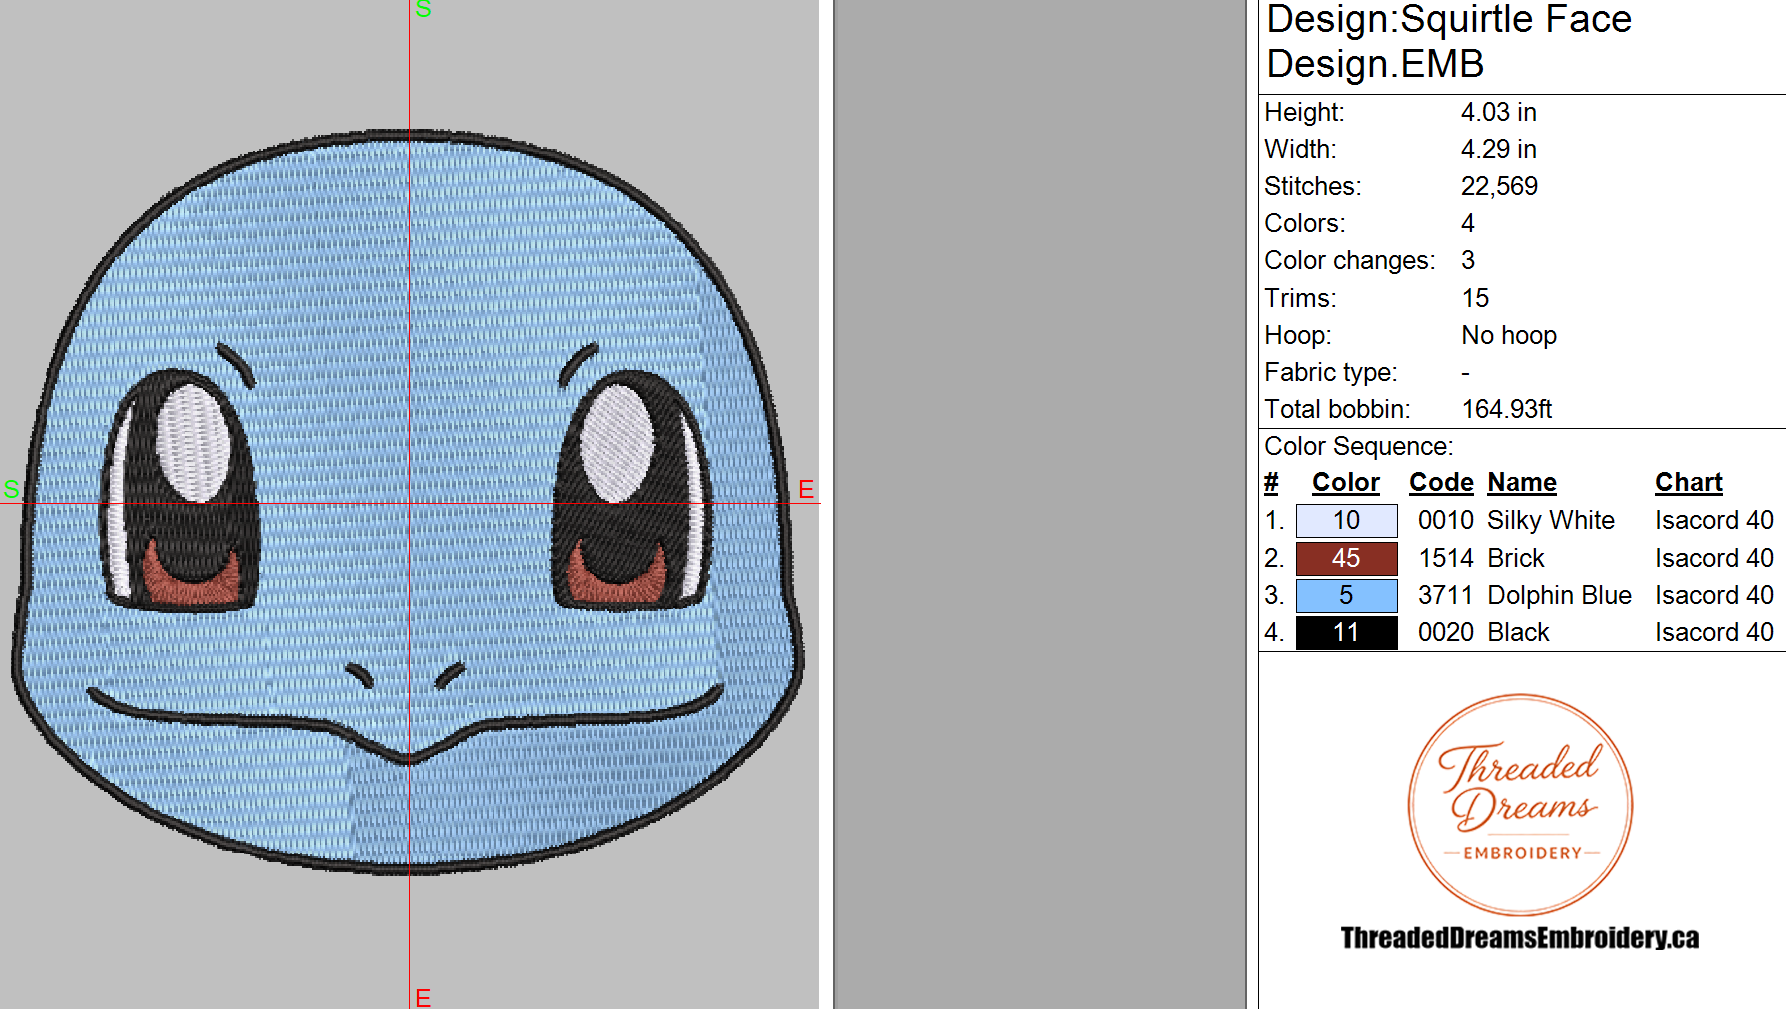Select the Brick color swatch numbered 45
Viewport: 1786px width, 1009px height.
point(1346,558)
